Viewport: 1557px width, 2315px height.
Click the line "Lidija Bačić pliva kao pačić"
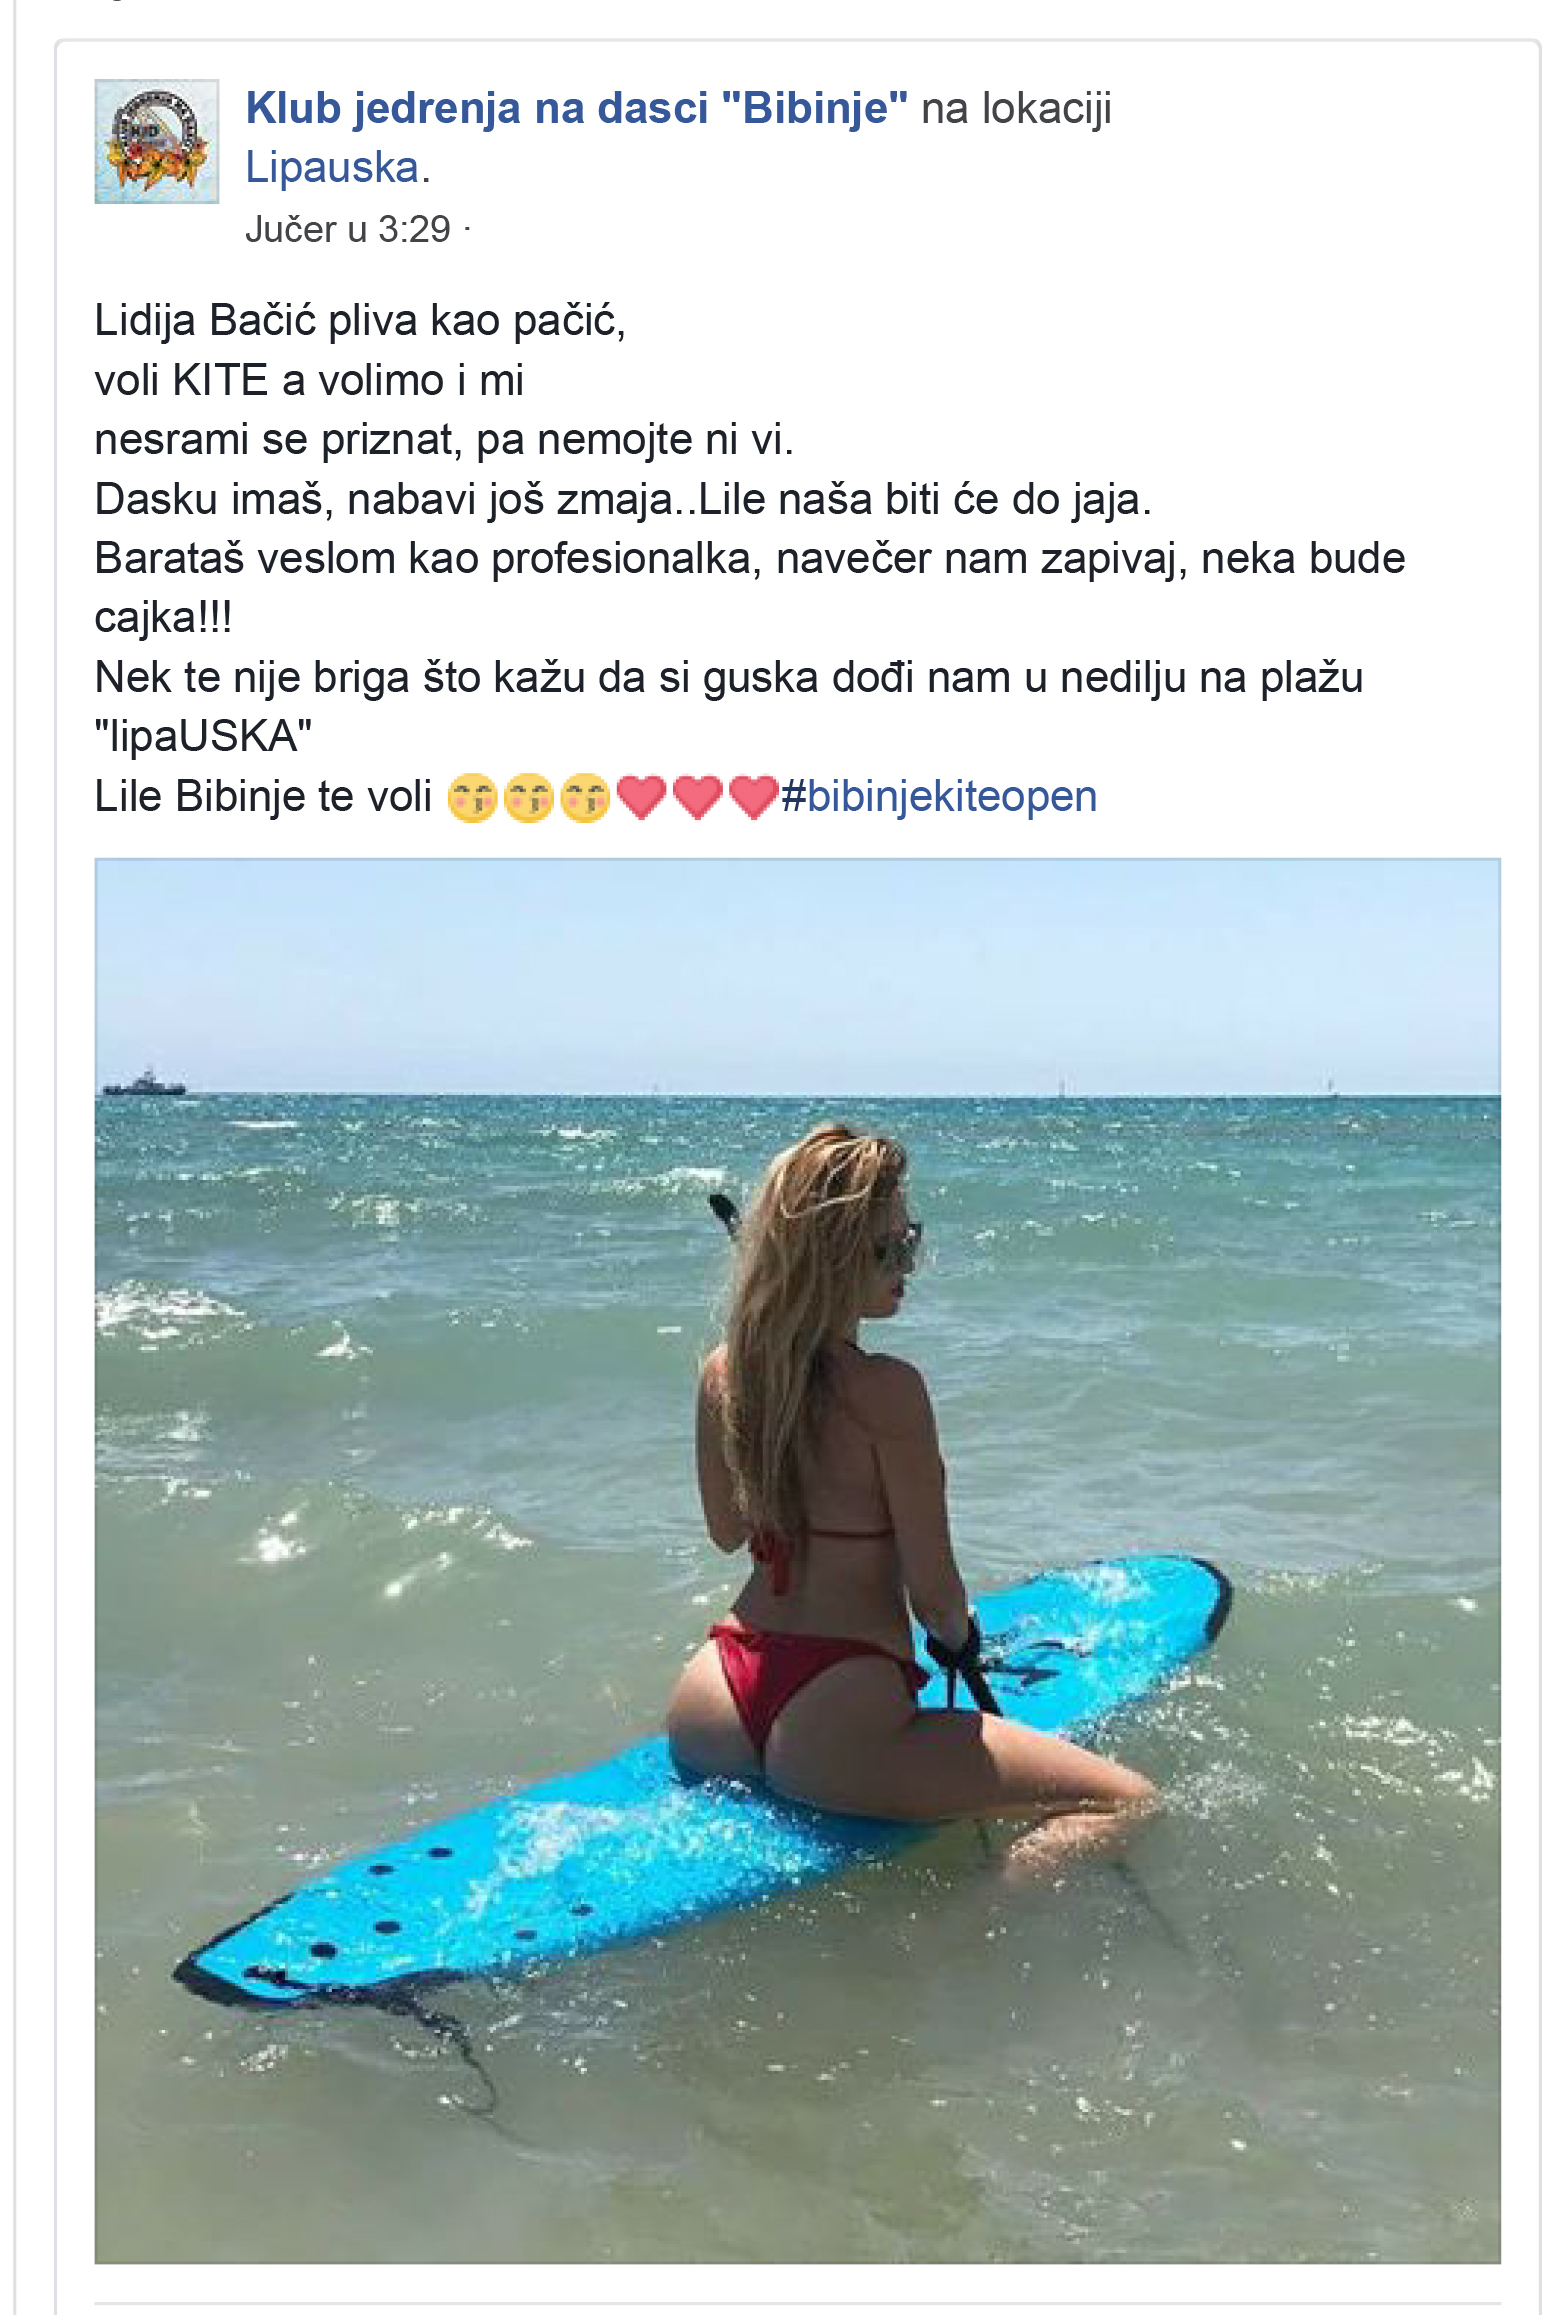360,322
